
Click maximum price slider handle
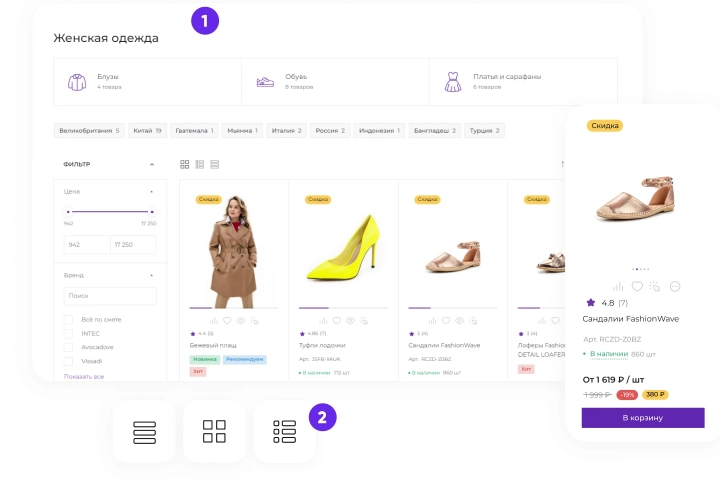[152, 212]
